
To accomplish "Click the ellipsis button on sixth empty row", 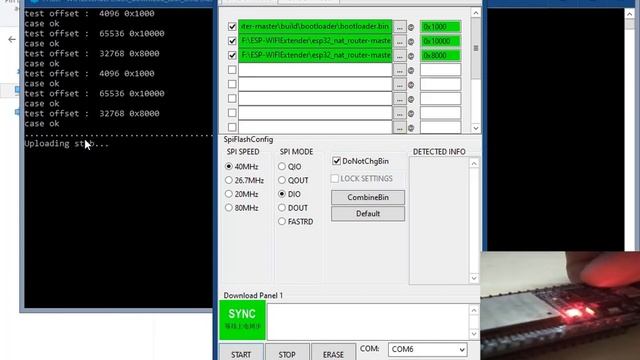I will point(400,99).
